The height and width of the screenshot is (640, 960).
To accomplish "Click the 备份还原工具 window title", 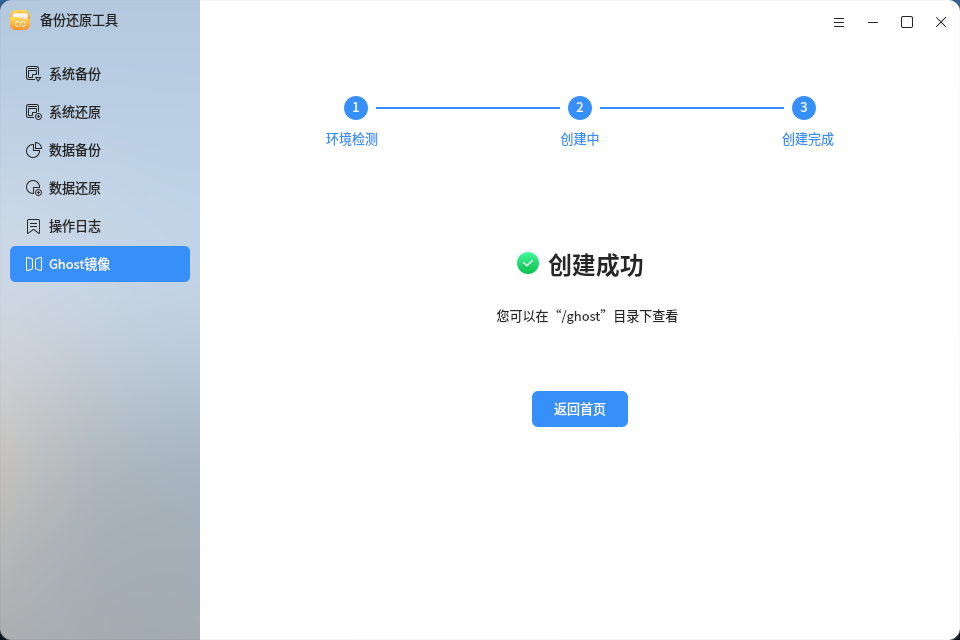I will [79, 20].
